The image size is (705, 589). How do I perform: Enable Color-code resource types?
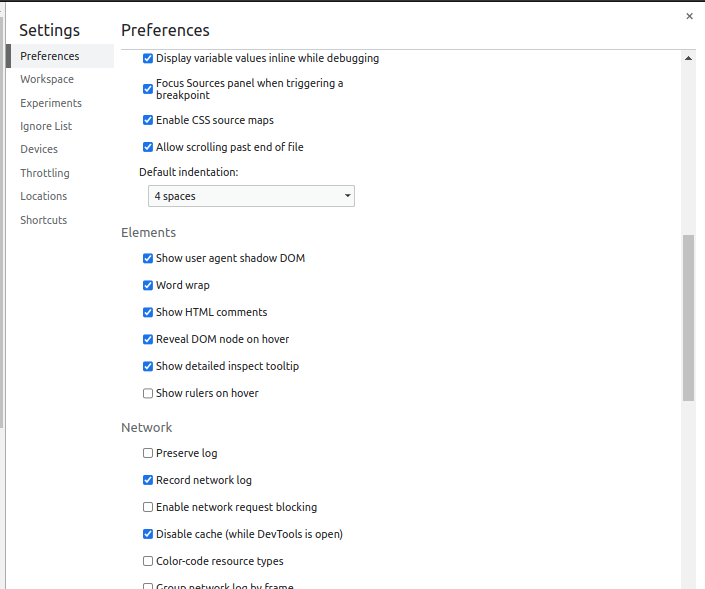pos(148,561)
